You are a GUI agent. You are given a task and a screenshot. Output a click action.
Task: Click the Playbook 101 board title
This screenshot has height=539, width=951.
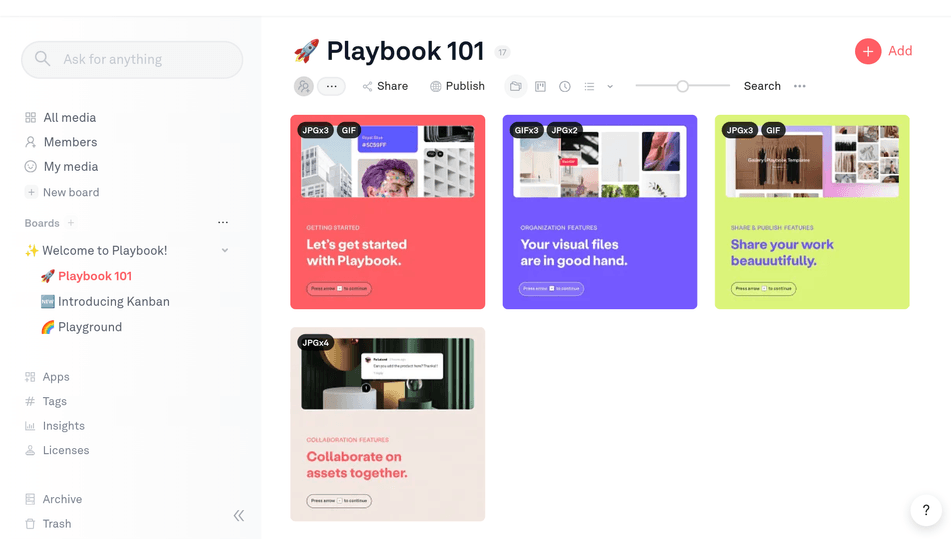(x=405, y=51)
